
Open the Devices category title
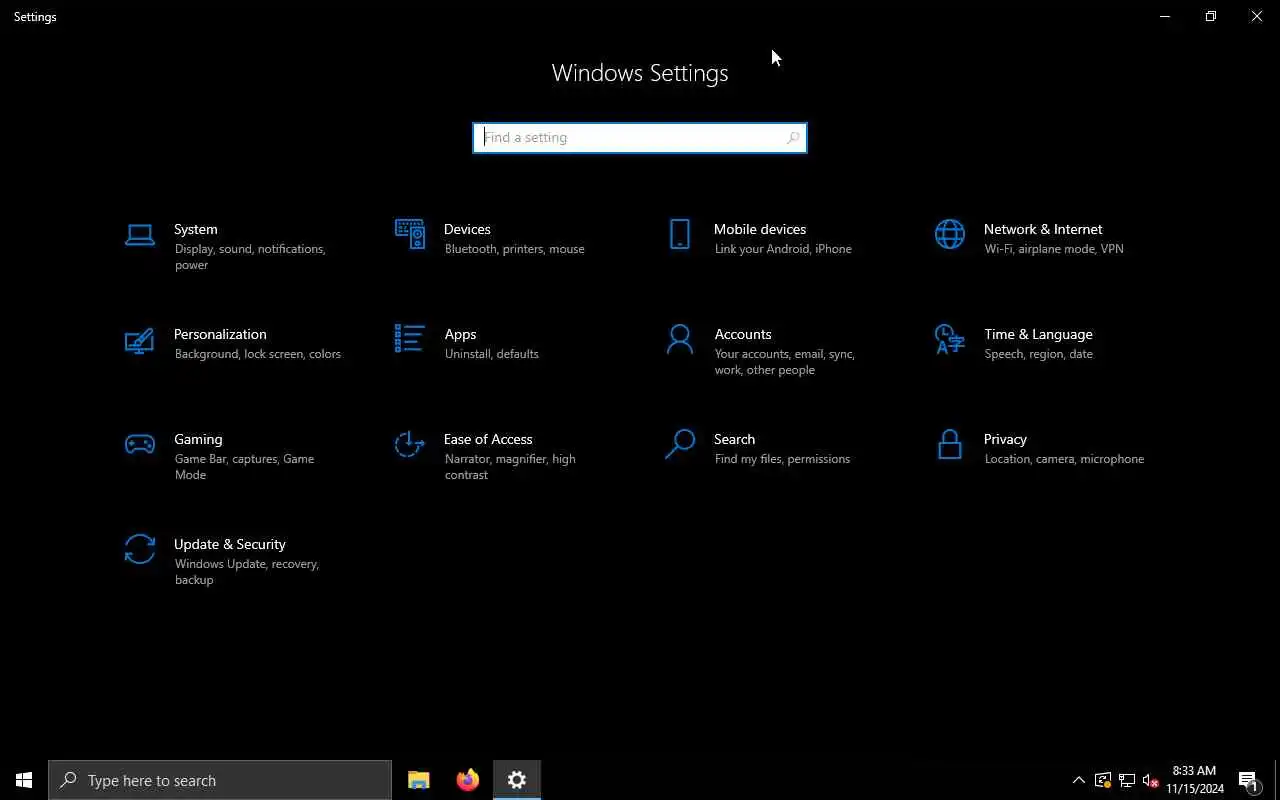467,229
